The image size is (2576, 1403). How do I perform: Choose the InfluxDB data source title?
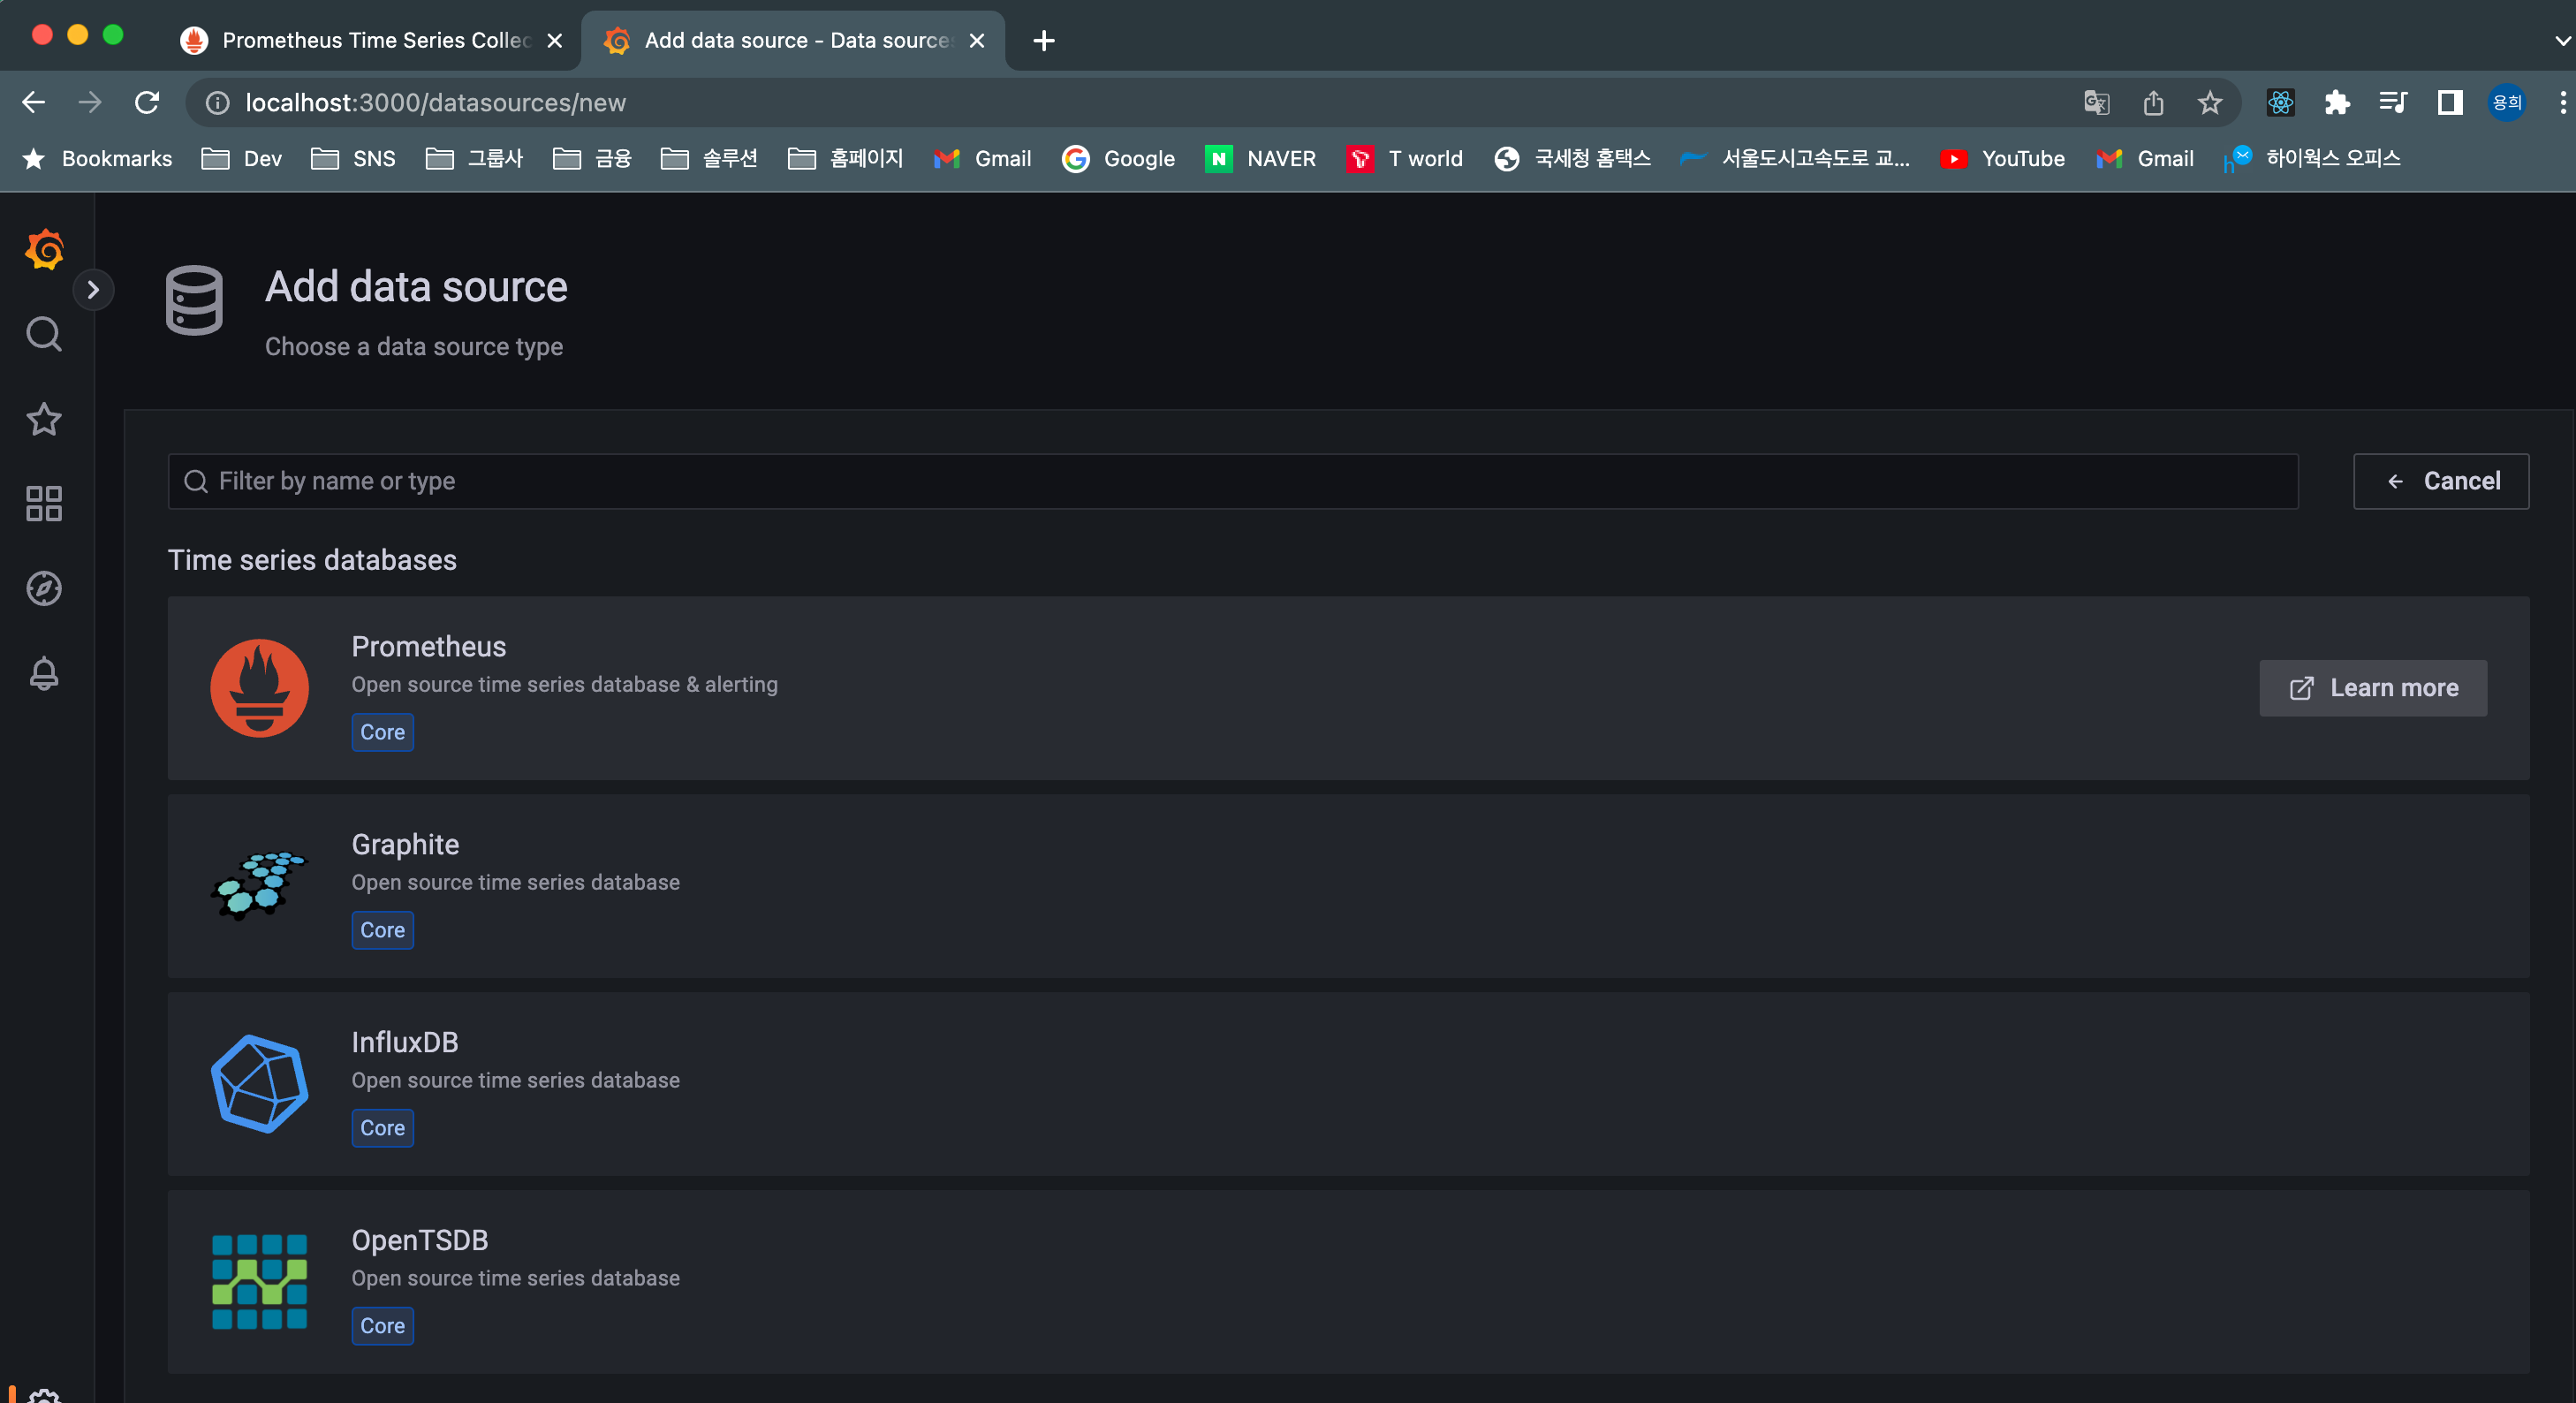pyautogui.click(x=405, y=1043)
